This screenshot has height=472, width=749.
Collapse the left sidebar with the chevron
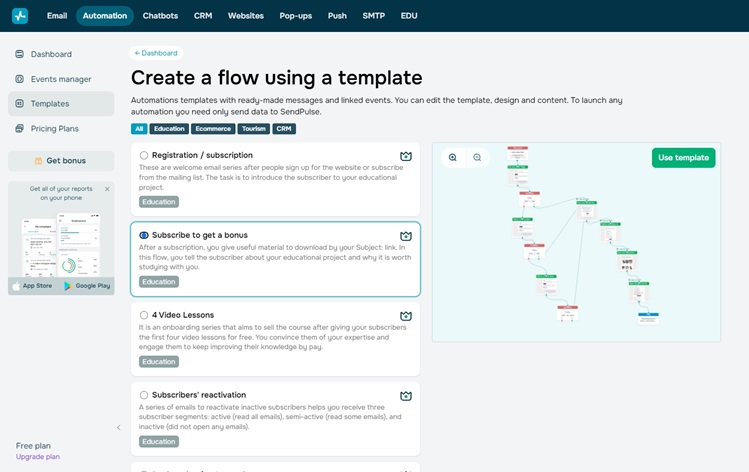tap(118, 427)
